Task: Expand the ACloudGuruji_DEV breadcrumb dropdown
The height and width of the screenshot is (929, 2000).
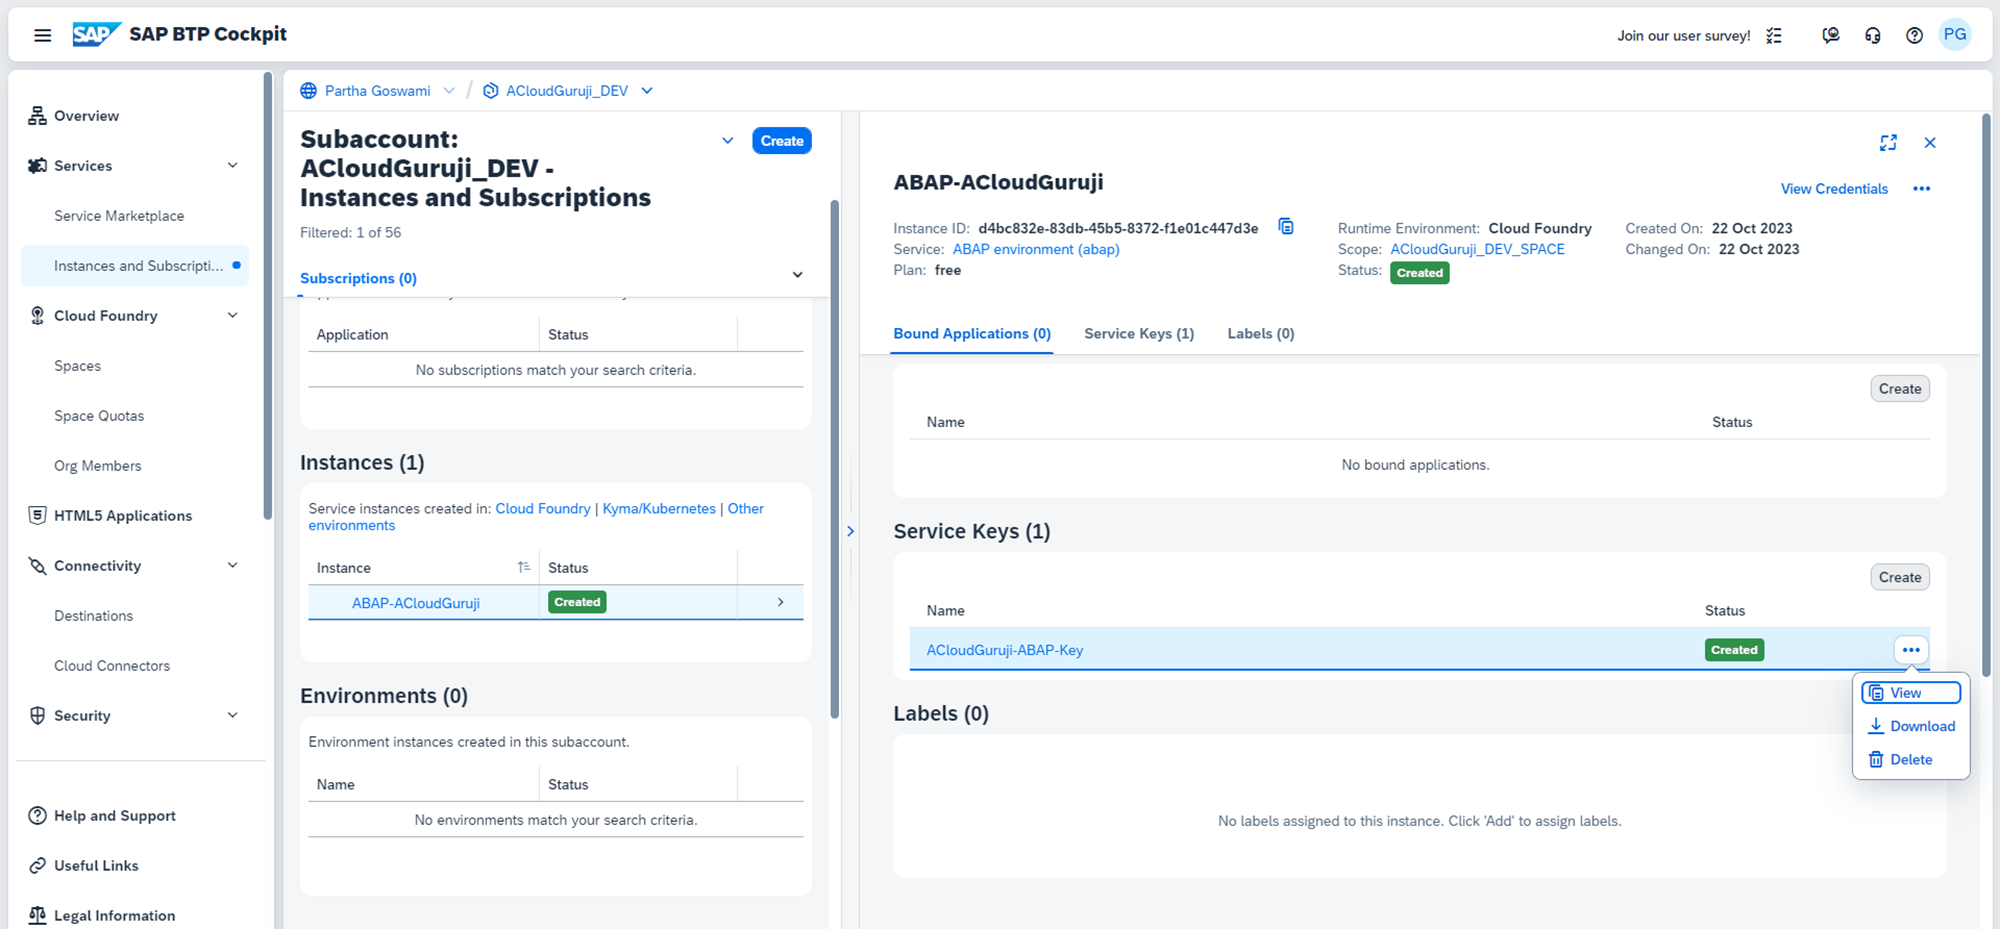Action: click(647, 91)
